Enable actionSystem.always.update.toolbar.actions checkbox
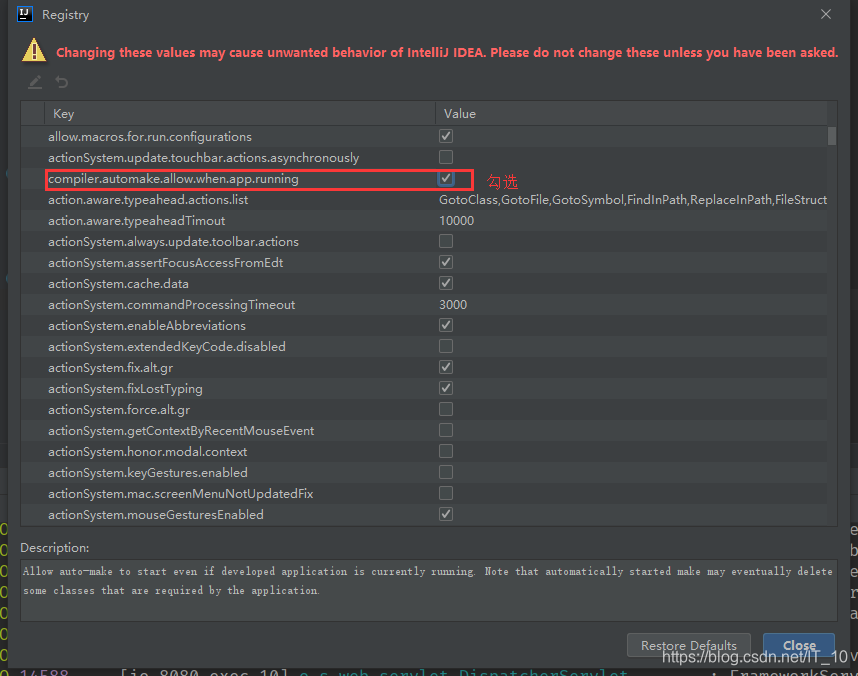The image size is (858, 676). [x=446, y=241]
